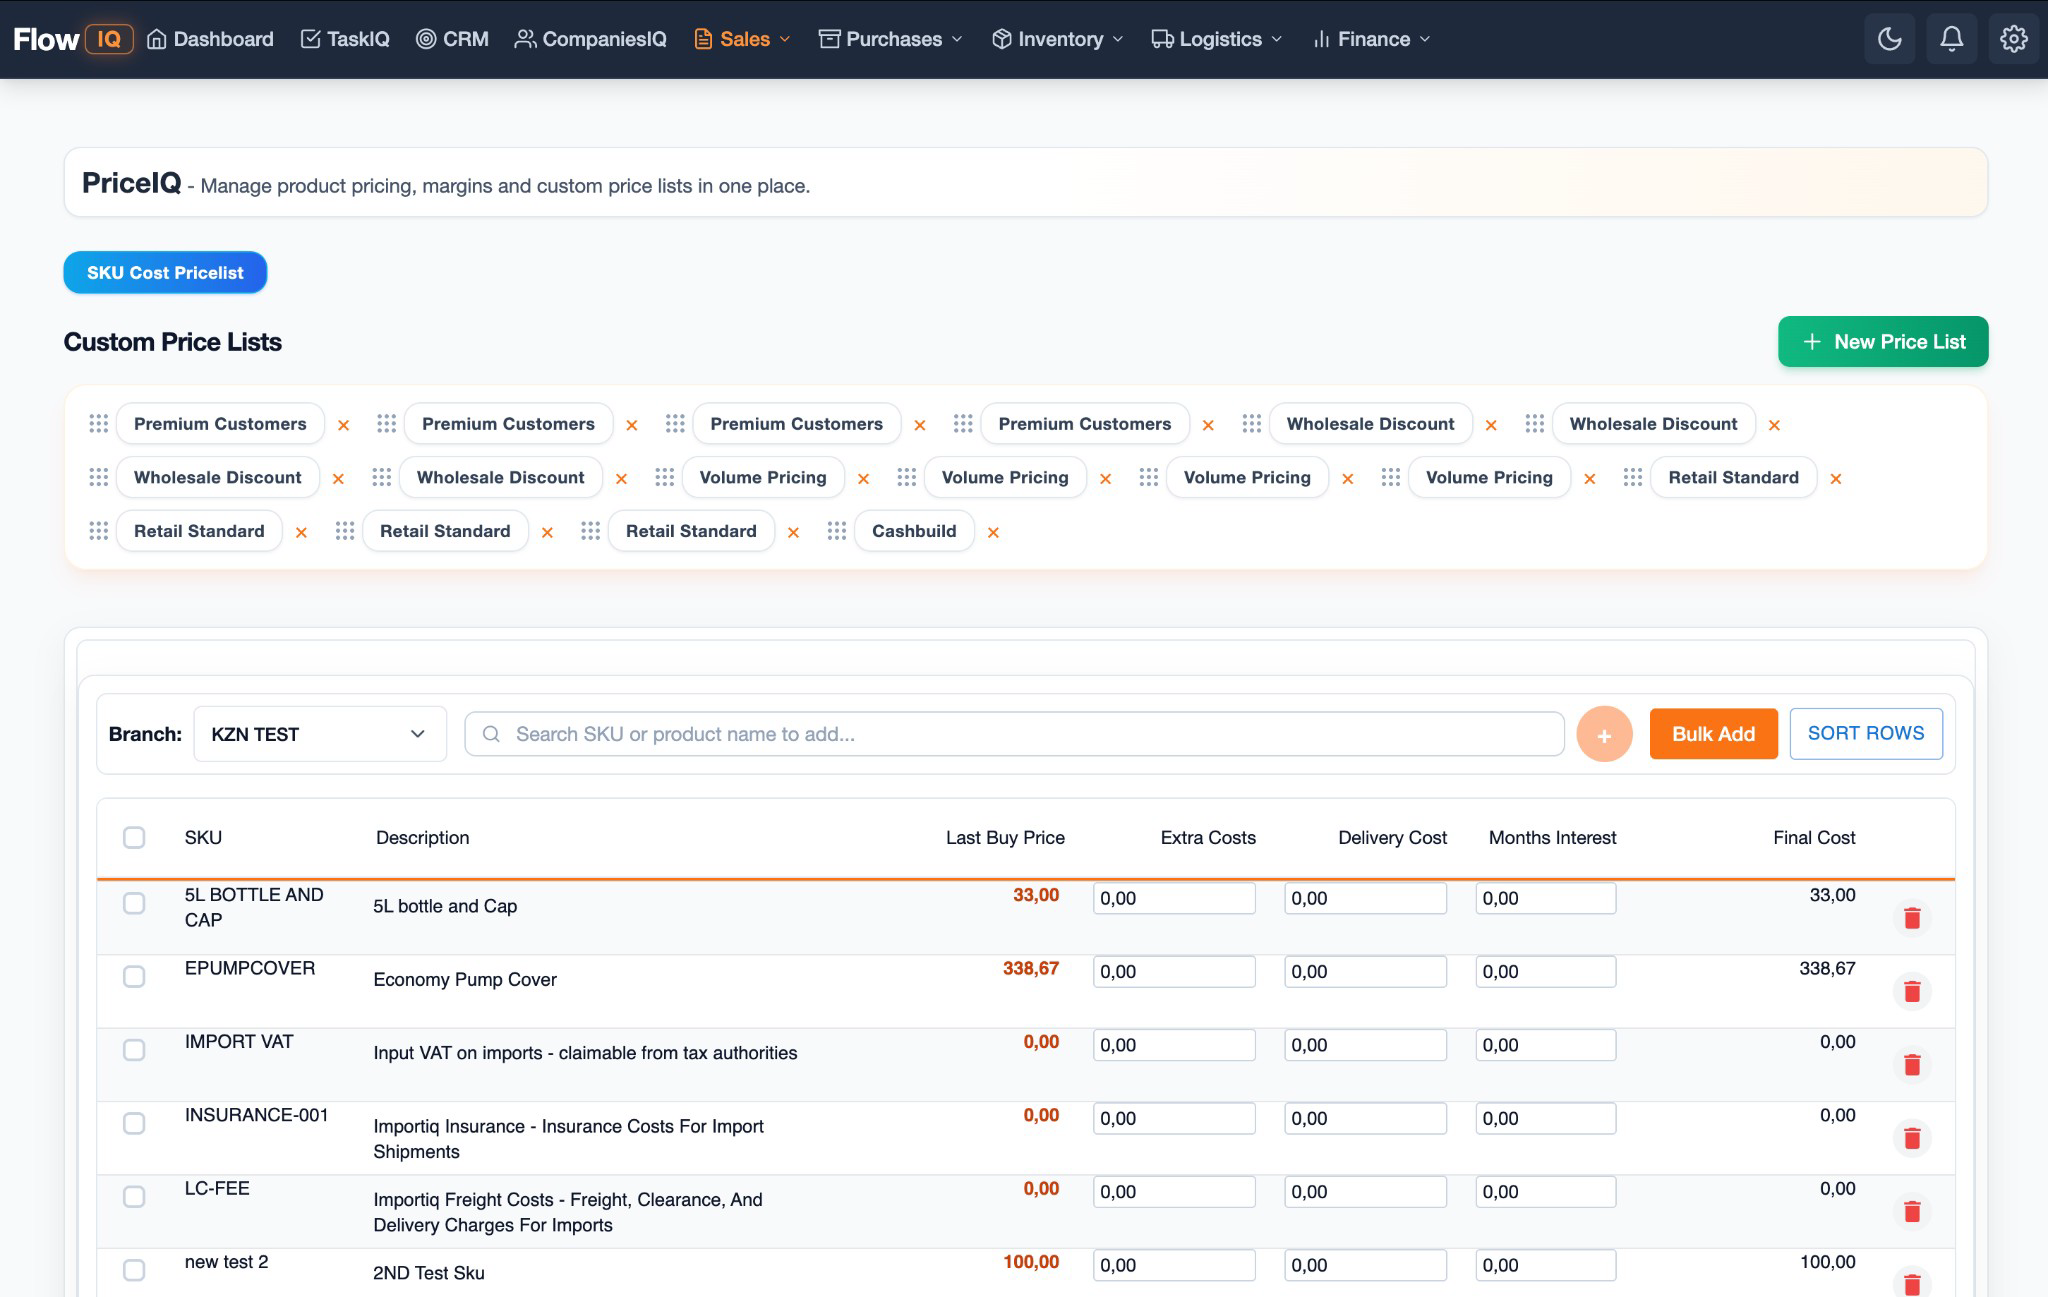Click the orange plus icon beside search

(1604, 733)
